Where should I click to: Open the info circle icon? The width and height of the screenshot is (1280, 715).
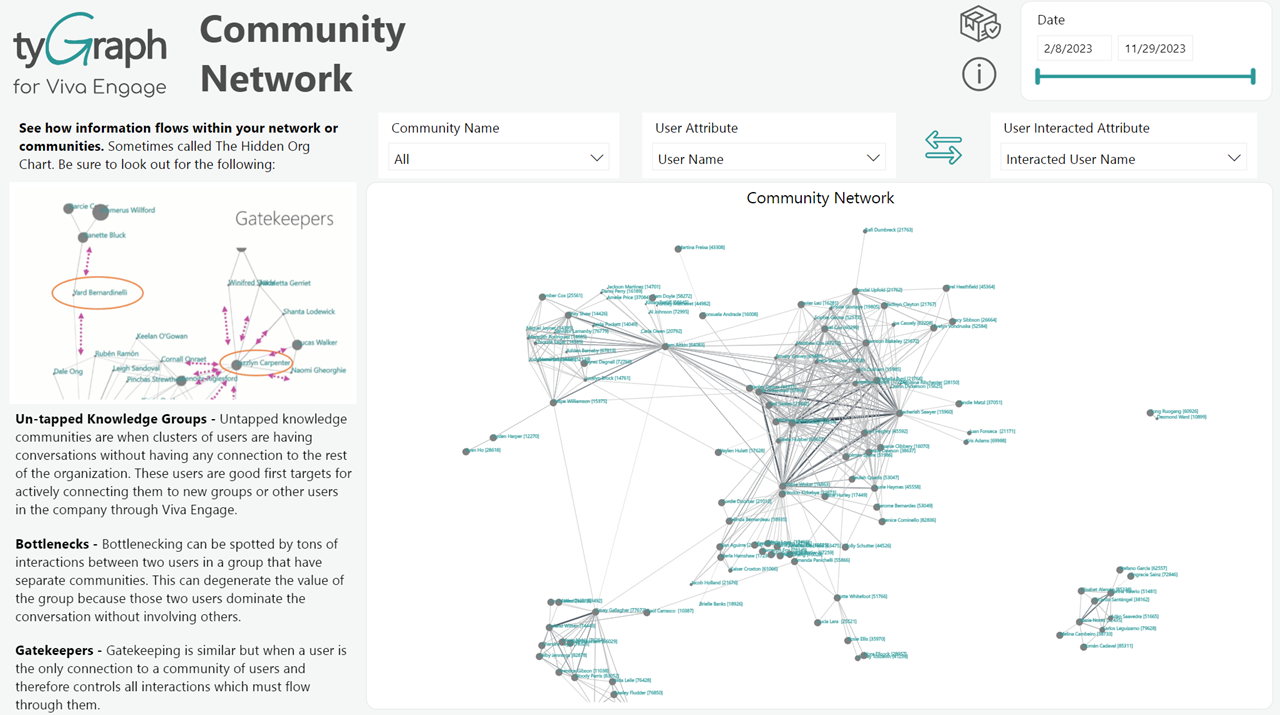[x=979, y=74]
